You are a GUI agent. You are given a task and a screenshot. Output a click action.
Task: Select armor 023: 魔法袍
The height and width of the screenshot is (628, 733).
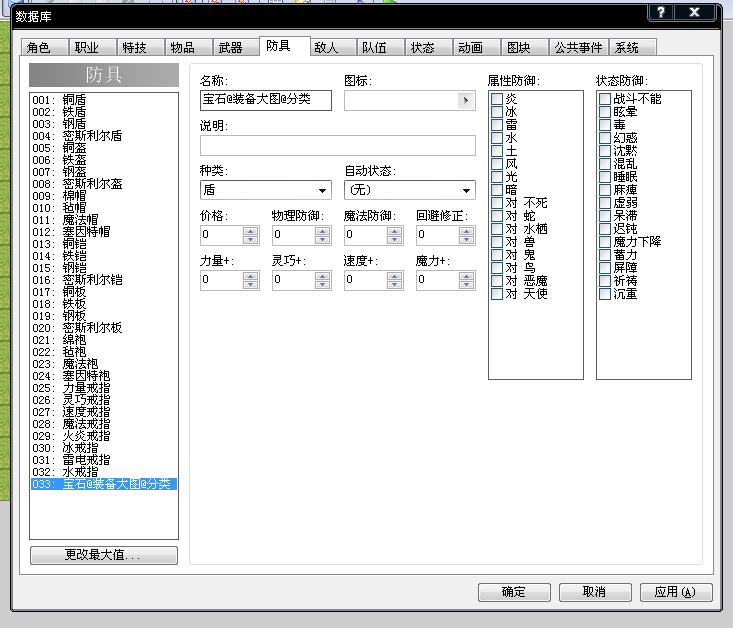click(103, 364)
